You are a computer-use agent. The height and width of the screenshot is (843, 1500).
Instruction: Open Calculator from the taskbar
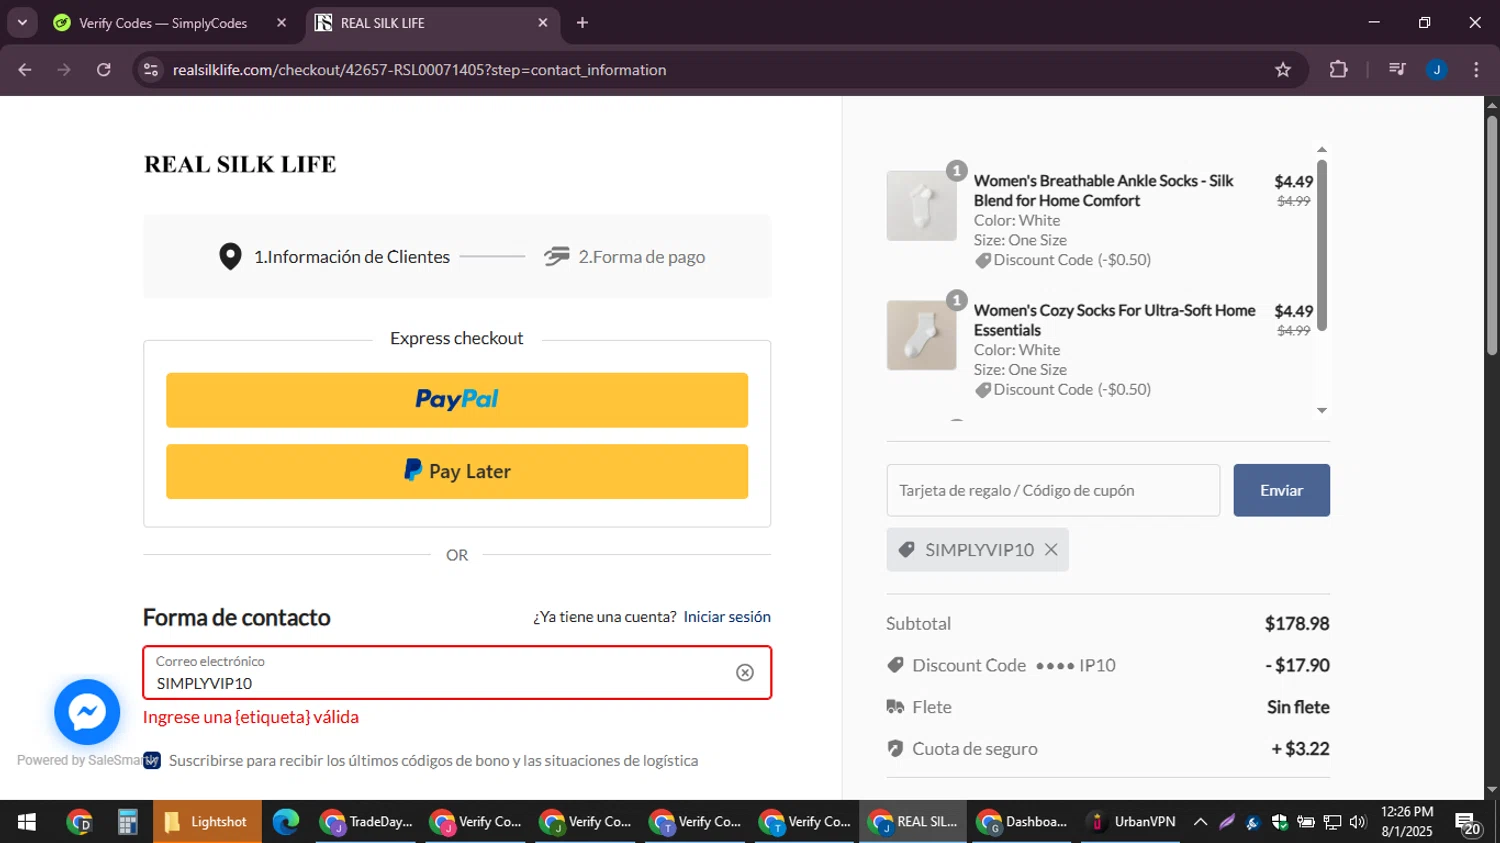pos(127,822)
